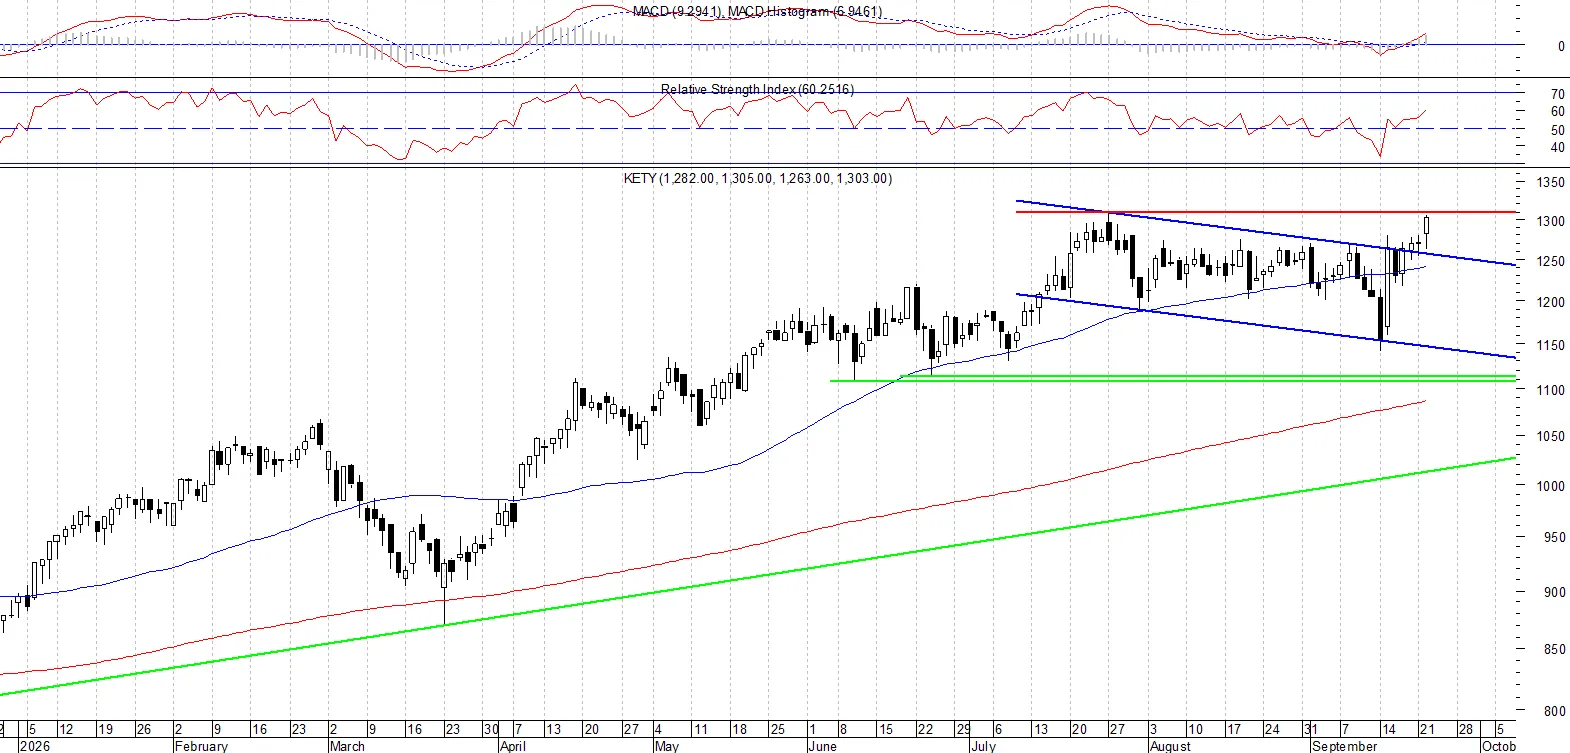The height and width of the screenshot is (753, 1570).
Task: Select the 1300 price axis value
Action: click(x=1551, y=222)
